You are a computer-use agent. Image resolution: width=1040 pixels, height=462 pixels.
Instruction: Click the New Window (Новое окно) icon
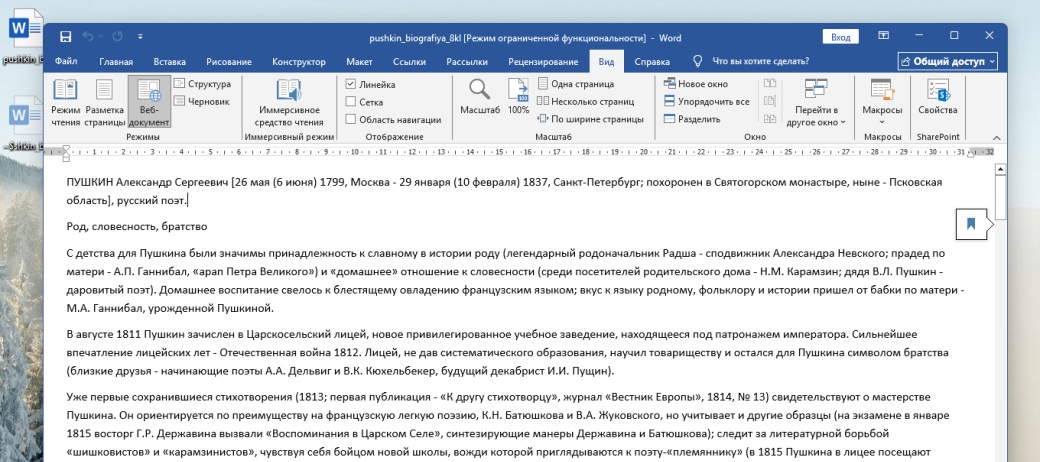[x=671, y=85]
